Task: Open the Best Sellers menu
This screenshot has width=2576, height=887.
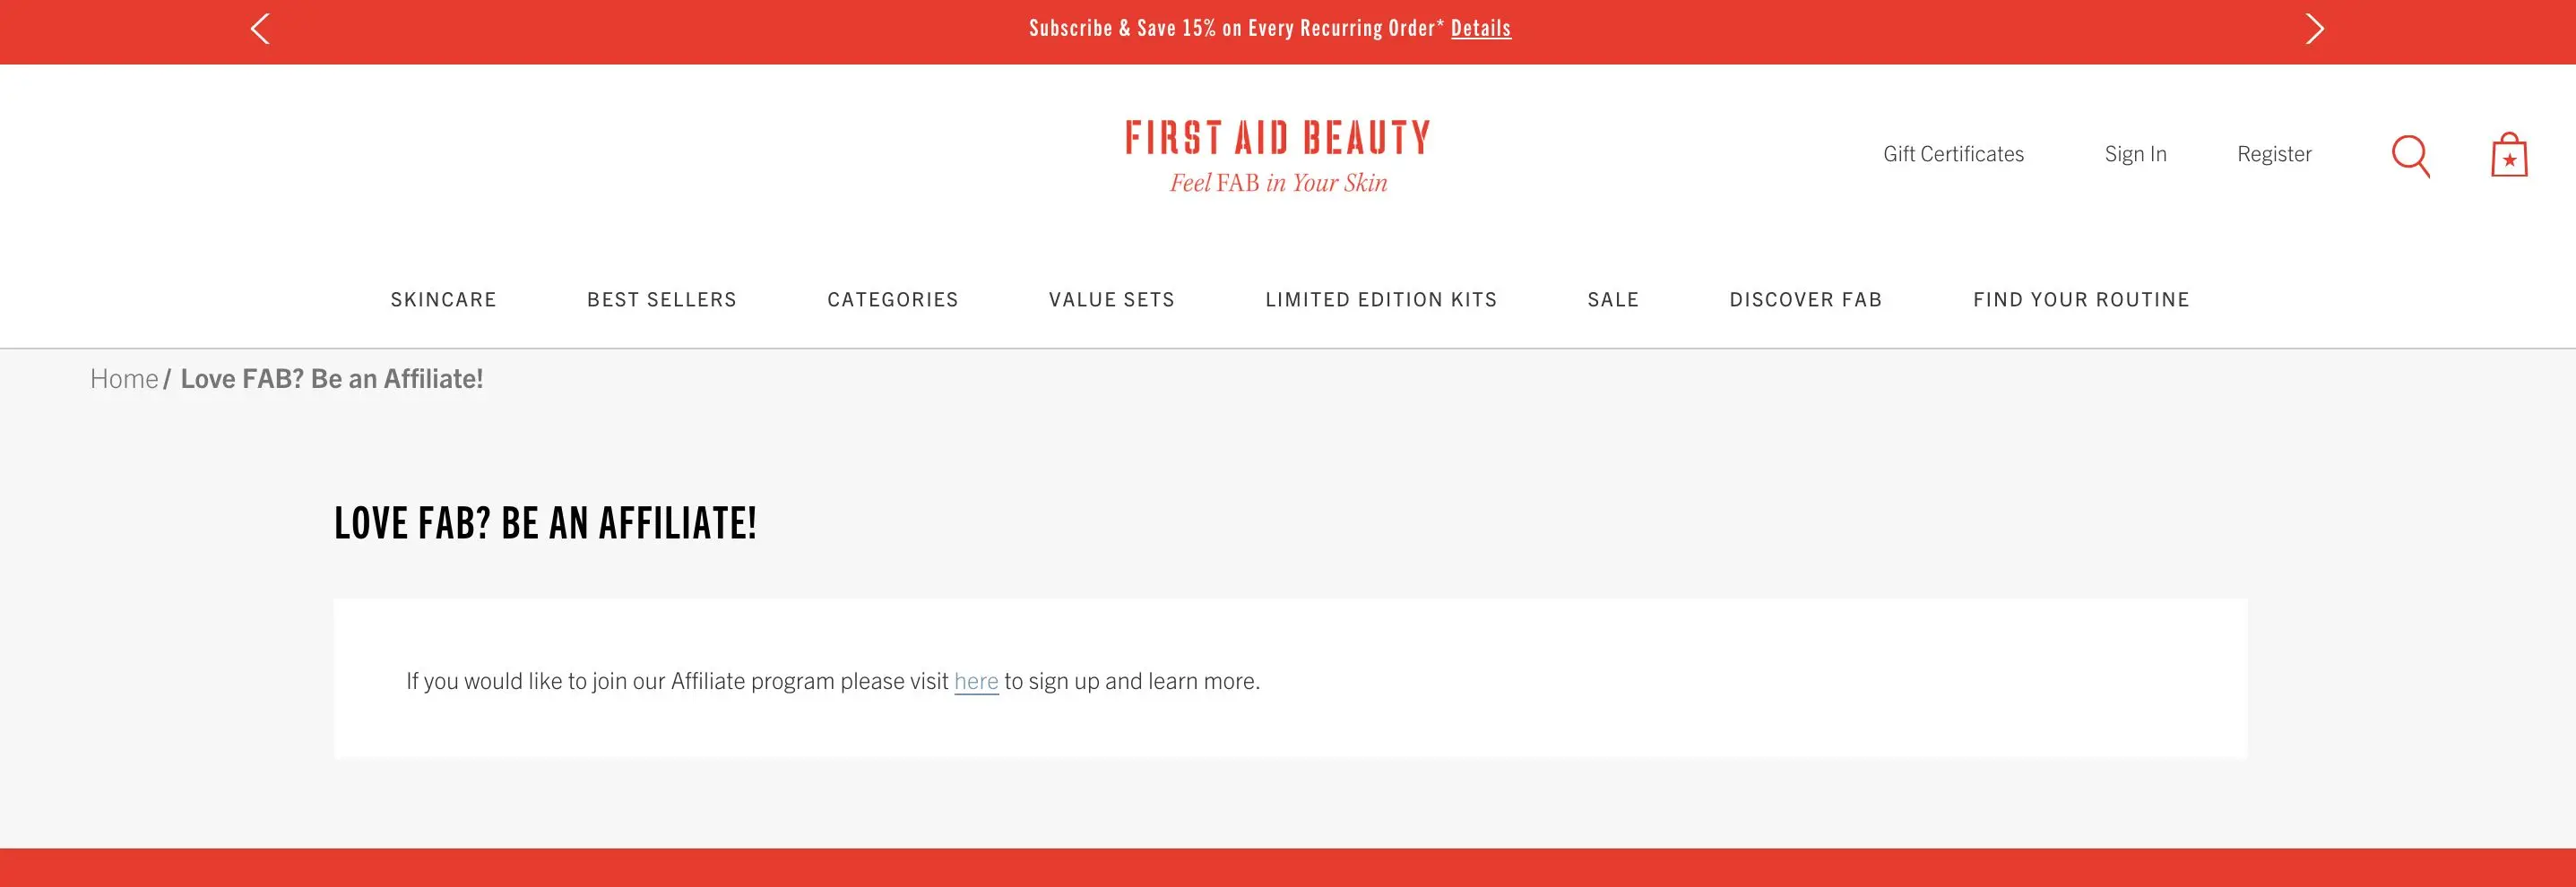Action: (x=661, y=300)
